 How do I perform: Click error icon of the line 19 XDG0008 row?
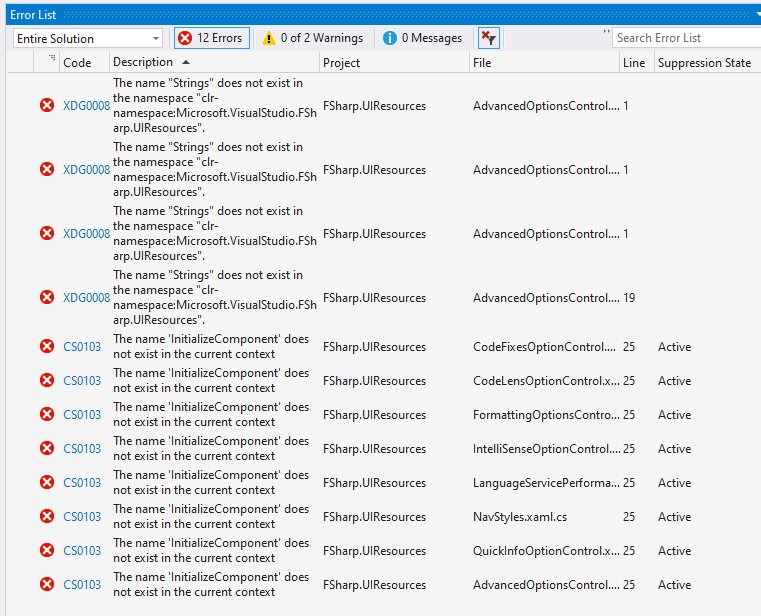(x=47, y=297)
